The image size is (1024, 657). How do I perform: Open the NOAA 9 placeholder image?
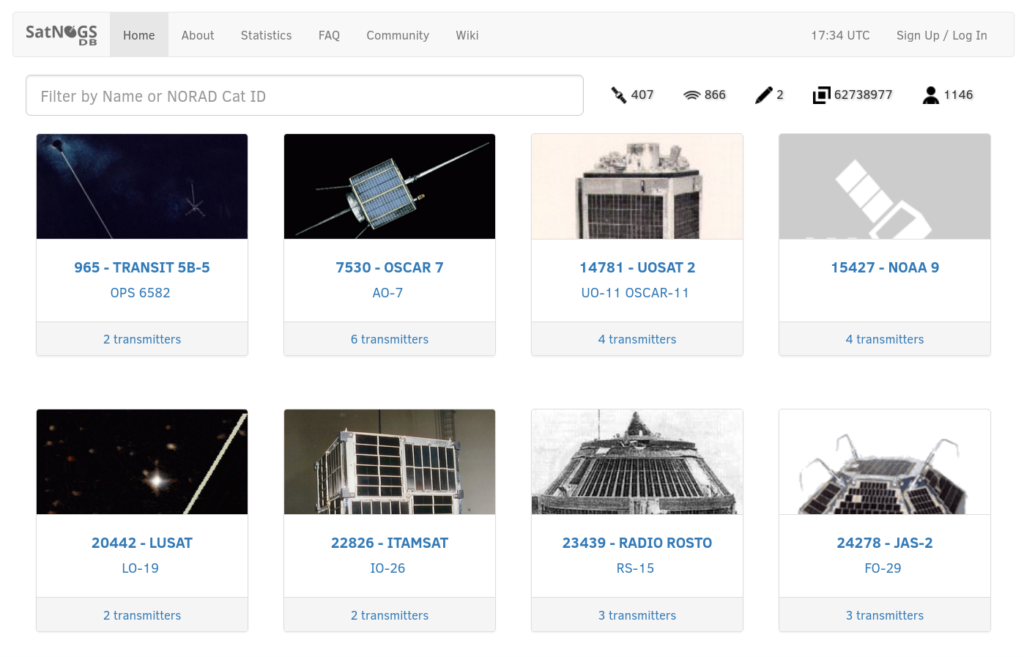point(884,187)
